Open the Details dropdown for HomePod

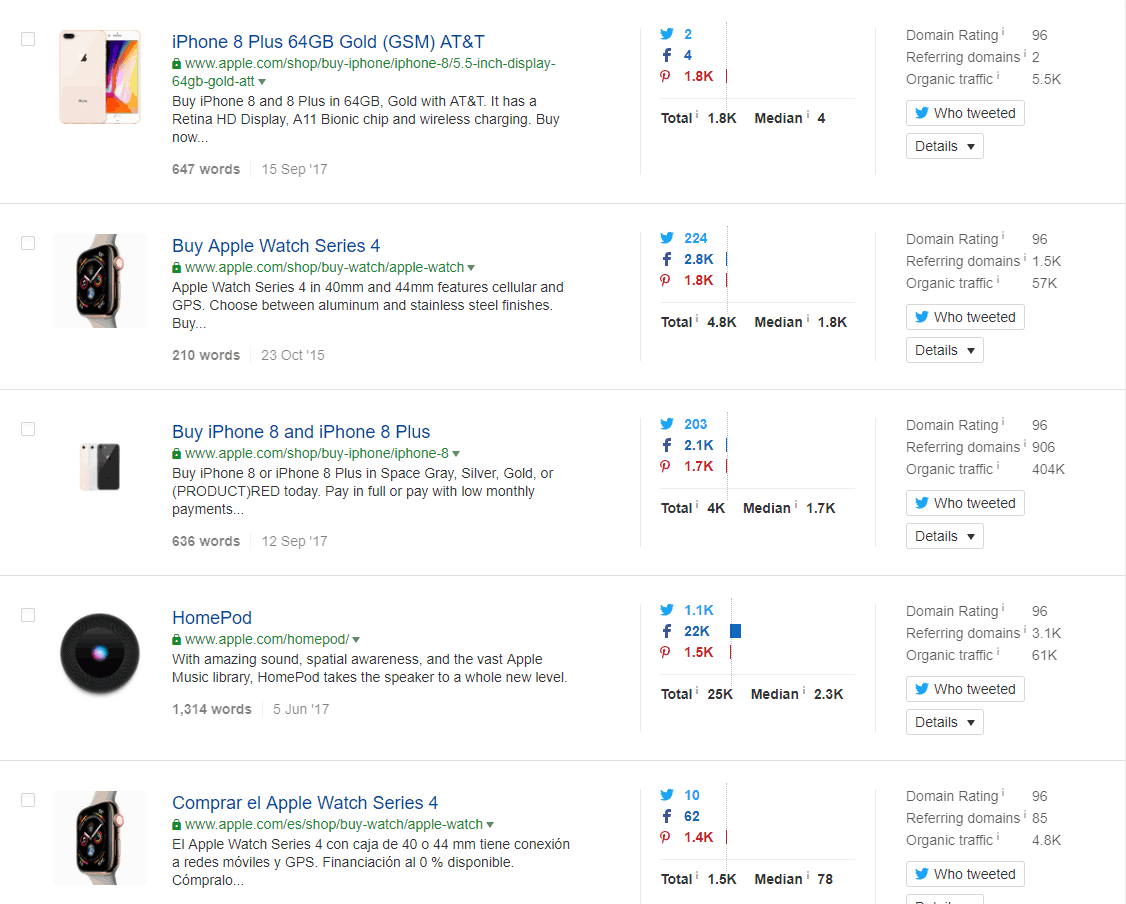pos(944,721)
